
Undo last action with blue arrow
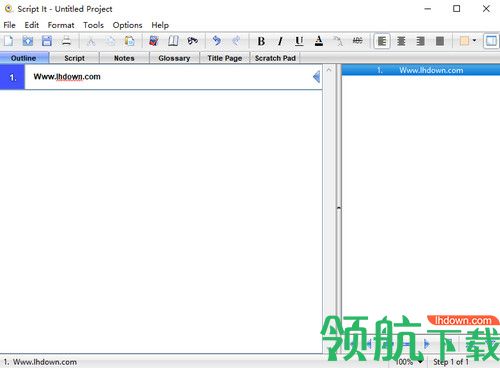point(217,41)
